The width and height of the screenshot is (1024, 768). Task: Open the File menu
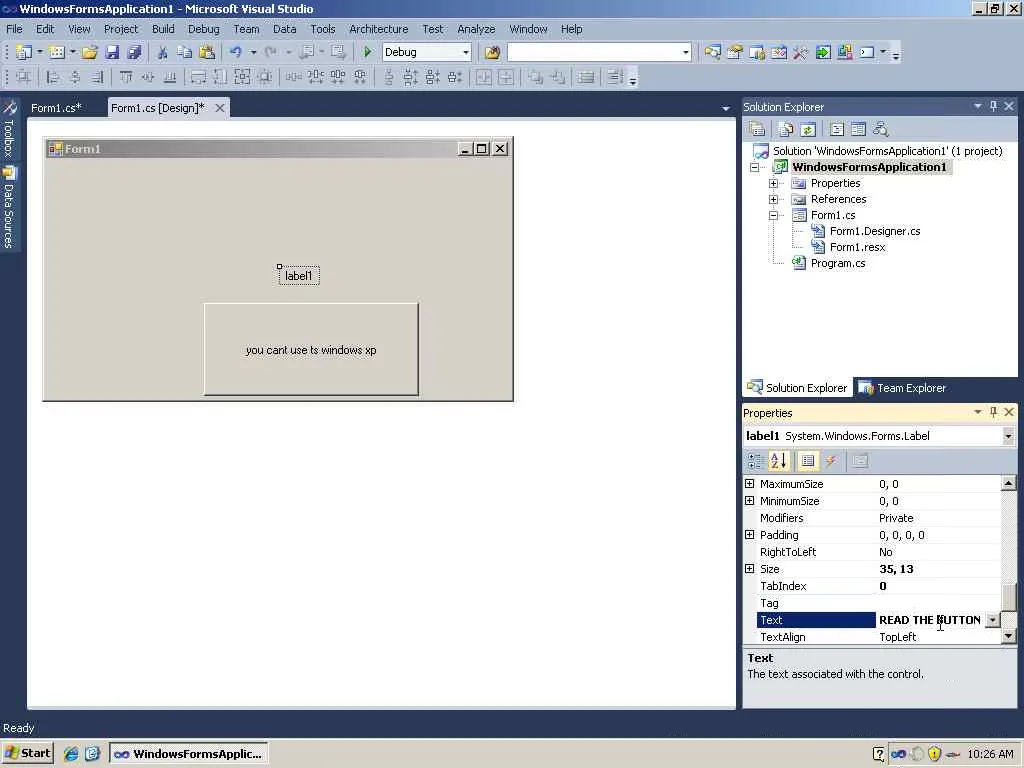tap(14, 29)
